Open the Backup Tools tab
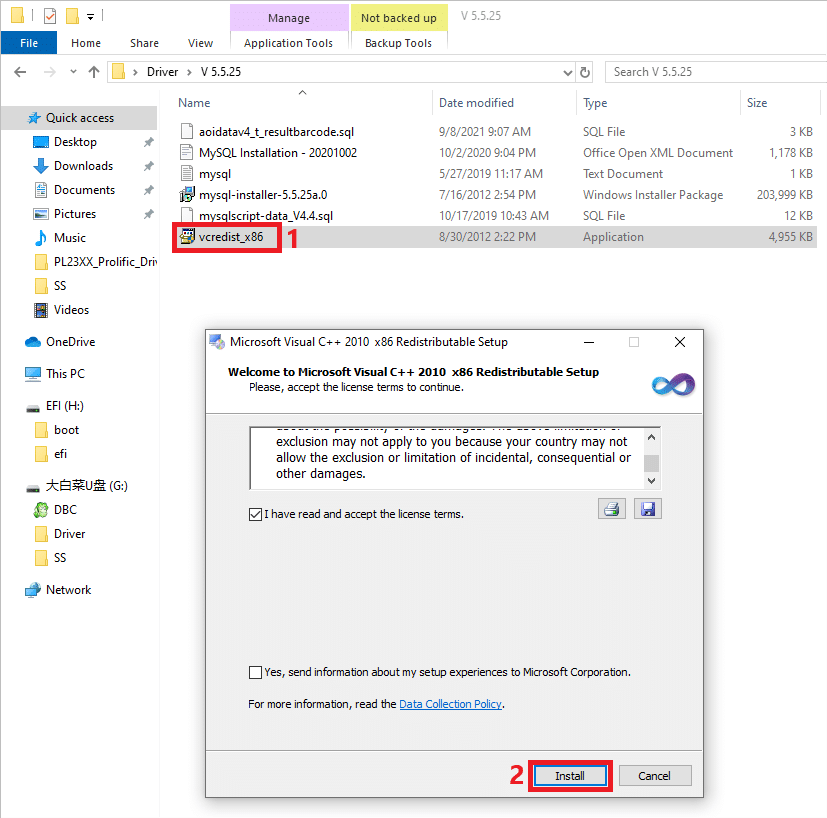This screenshot has width=827, height=818. [x=399, y=43]
